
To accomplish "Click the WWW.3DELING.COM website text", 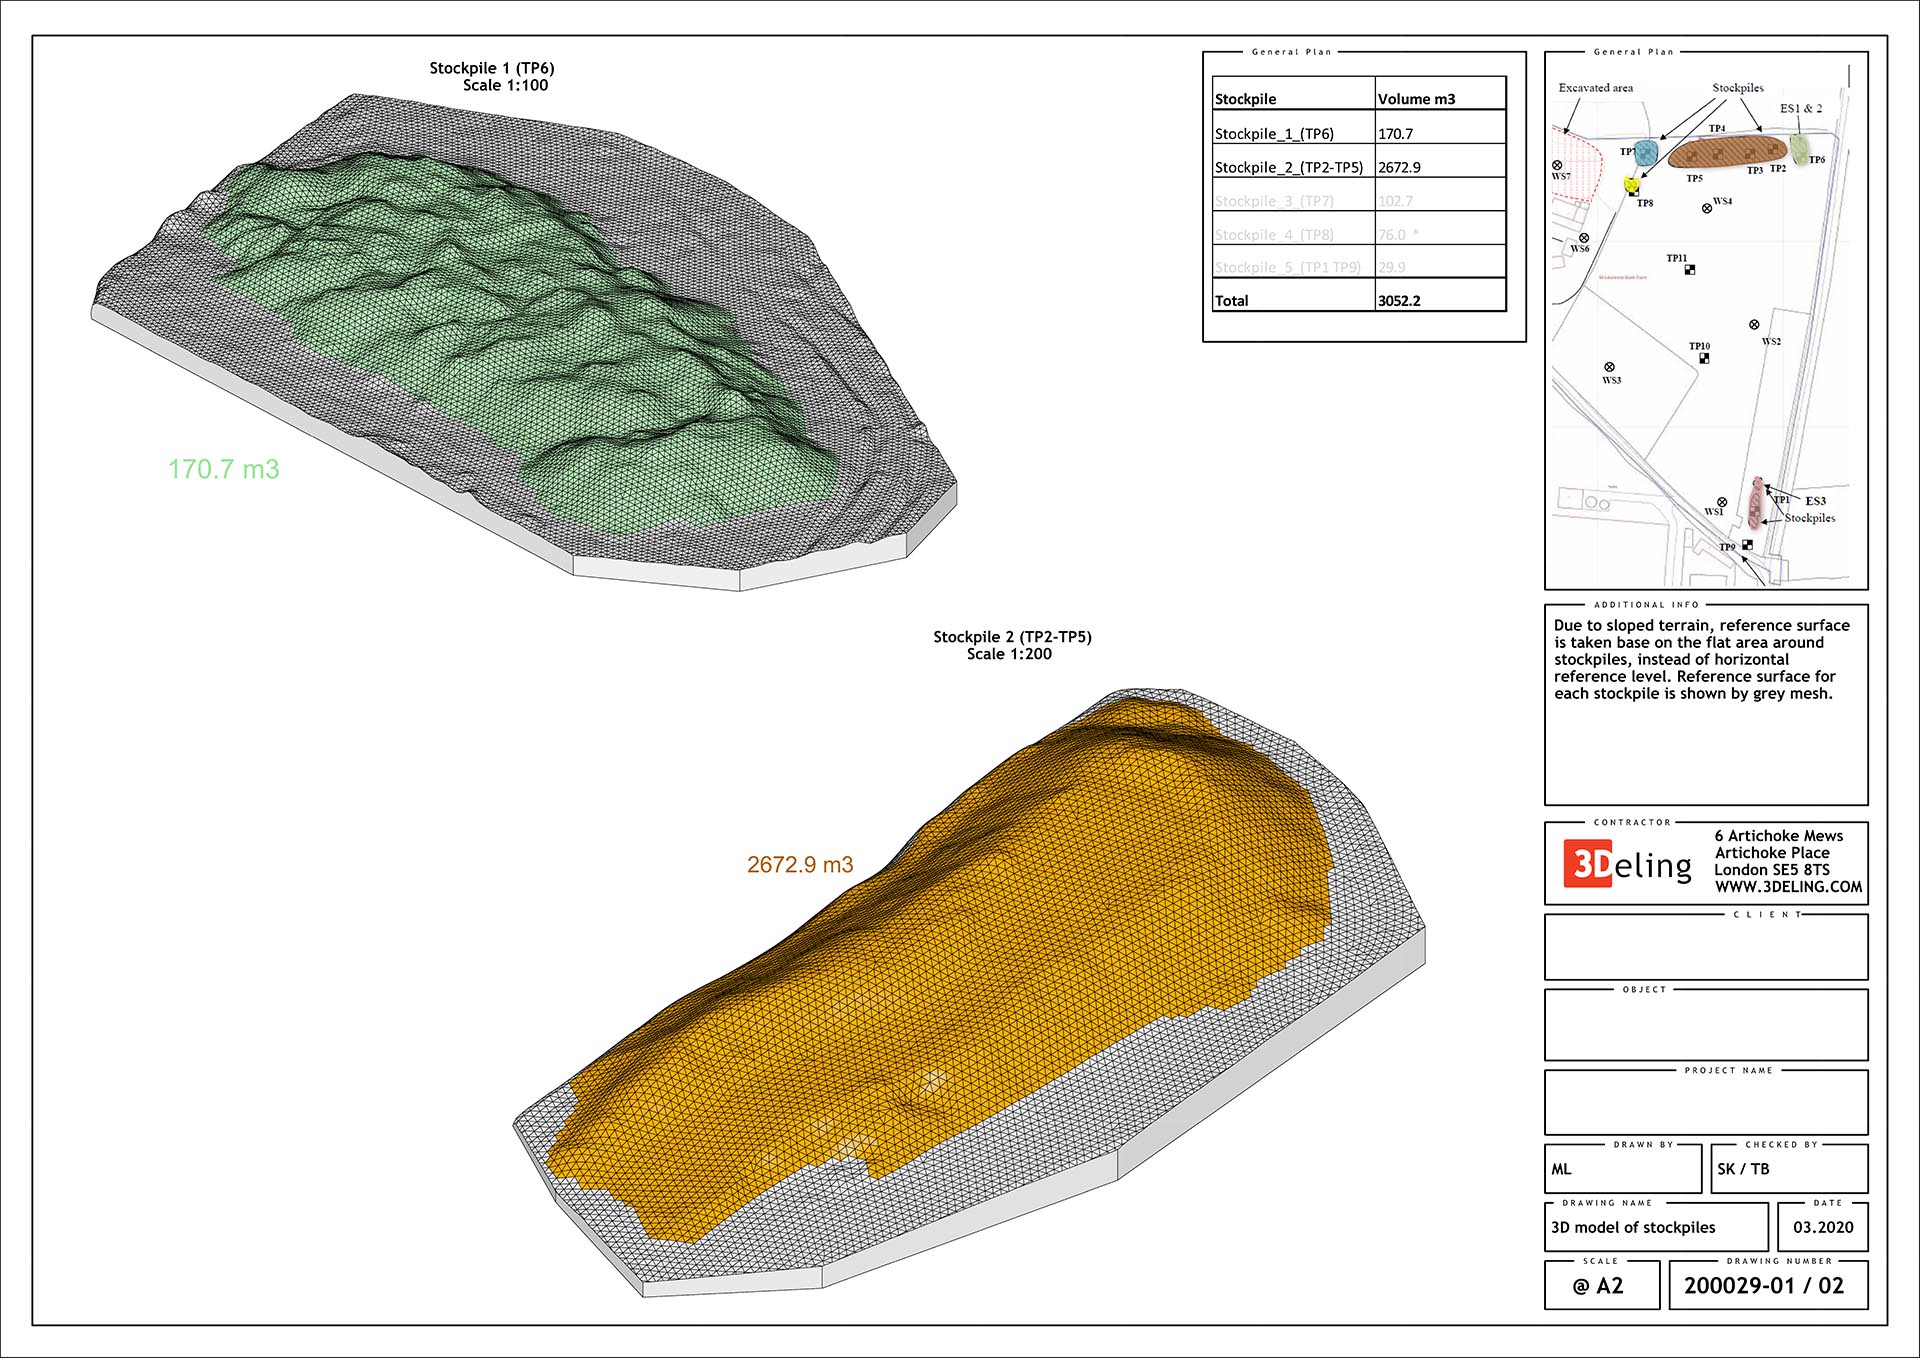I will 1788,887.
